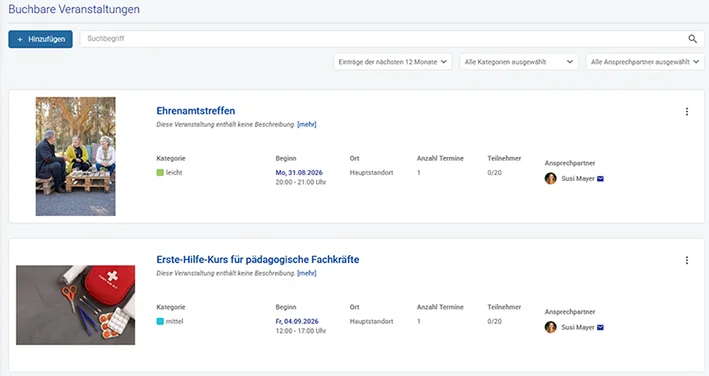709x376 pixels.
Task: Click the Ehrenamtstreffen event photo
Action: click(x=76, y=156)
